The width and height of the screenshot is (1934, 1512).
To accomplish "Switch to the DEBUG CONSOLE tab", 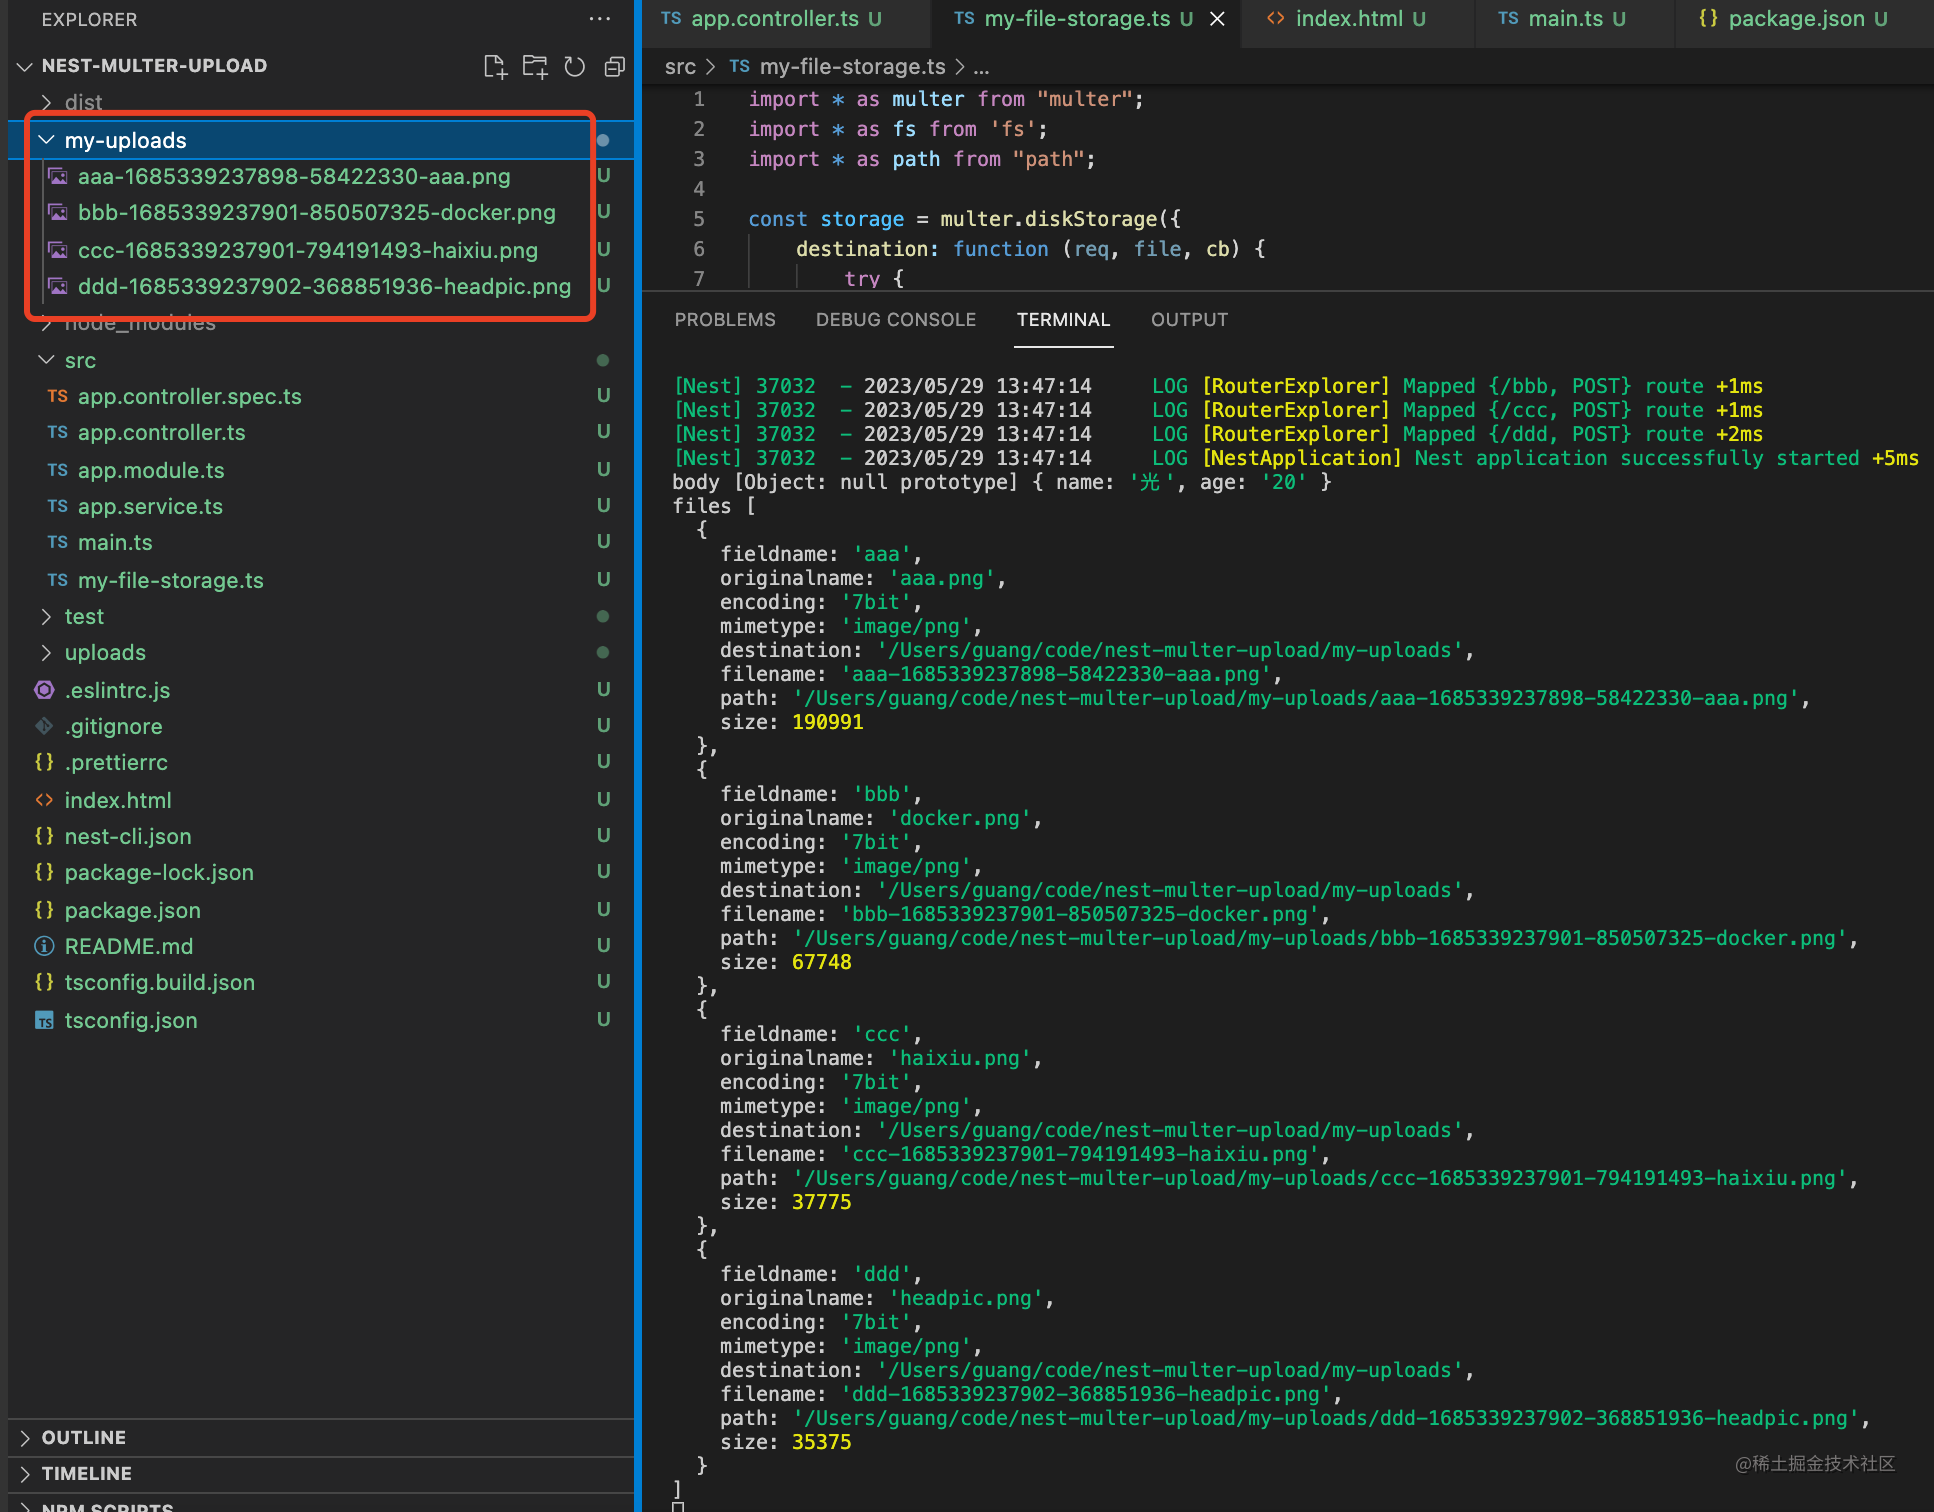I will 895,320.
